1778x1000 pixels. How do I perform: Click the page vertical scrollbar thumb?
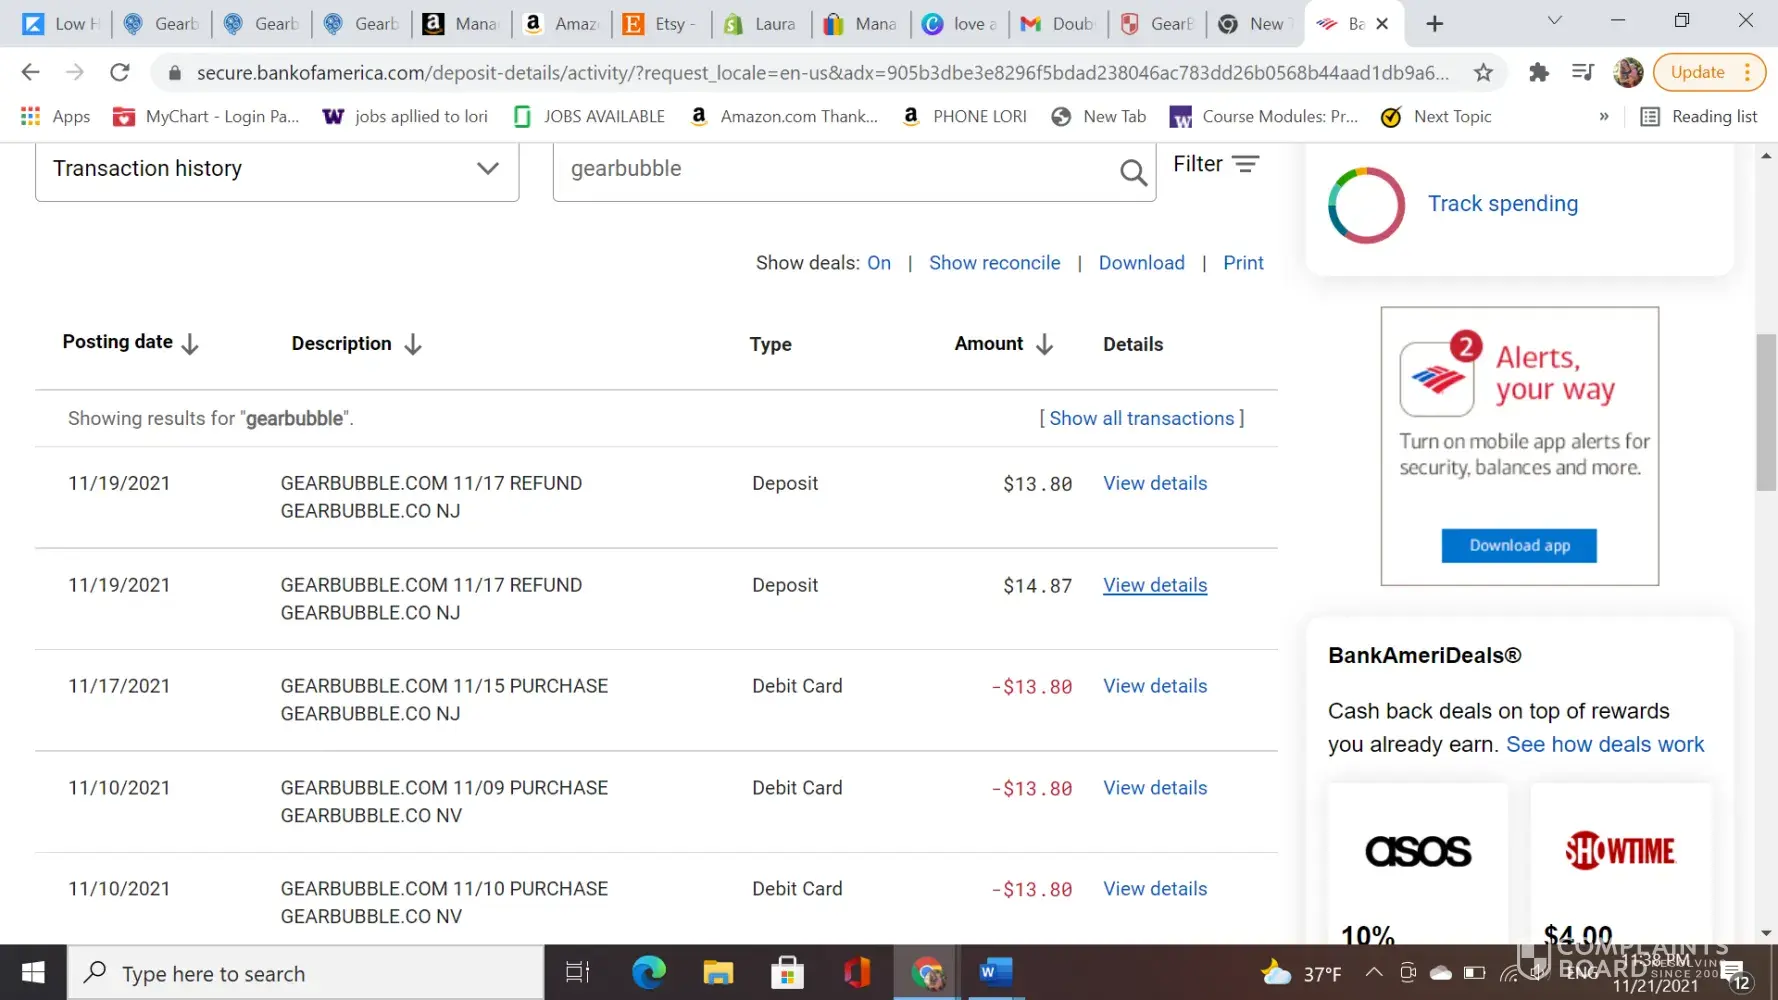pos(1766,412)
